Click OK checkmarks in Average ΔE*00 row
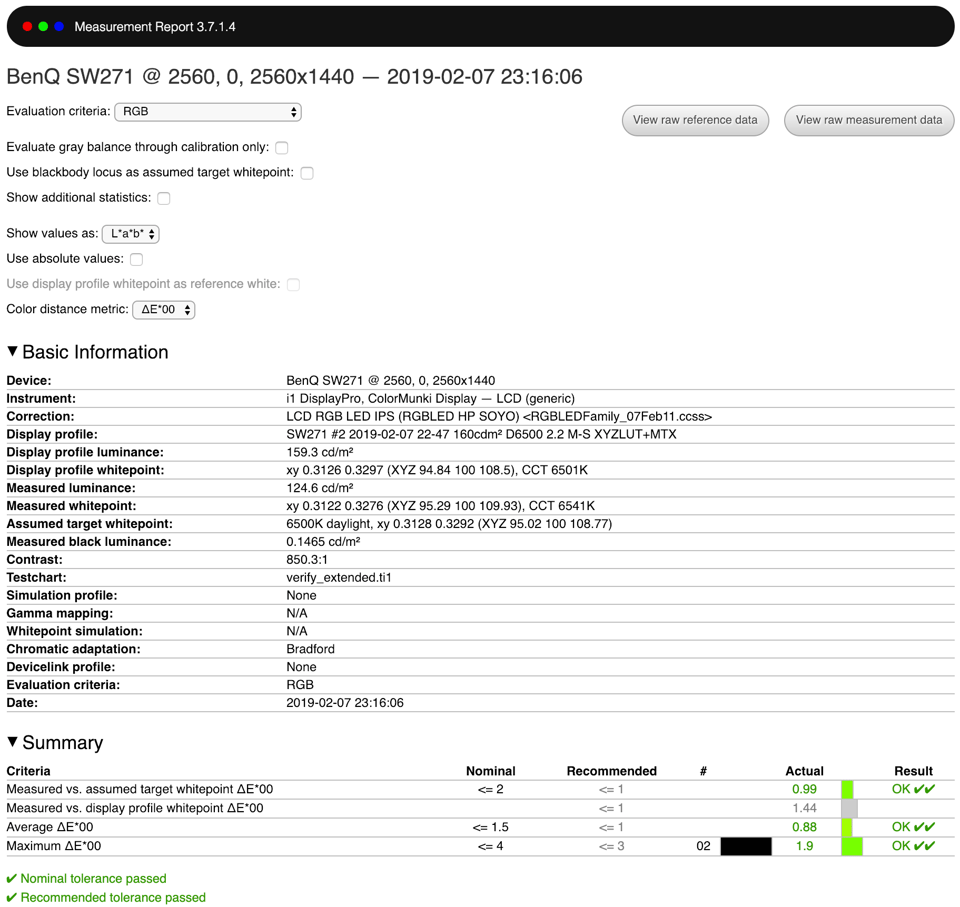The height and width of the screenshot is (907, 960). pos(913,827)
